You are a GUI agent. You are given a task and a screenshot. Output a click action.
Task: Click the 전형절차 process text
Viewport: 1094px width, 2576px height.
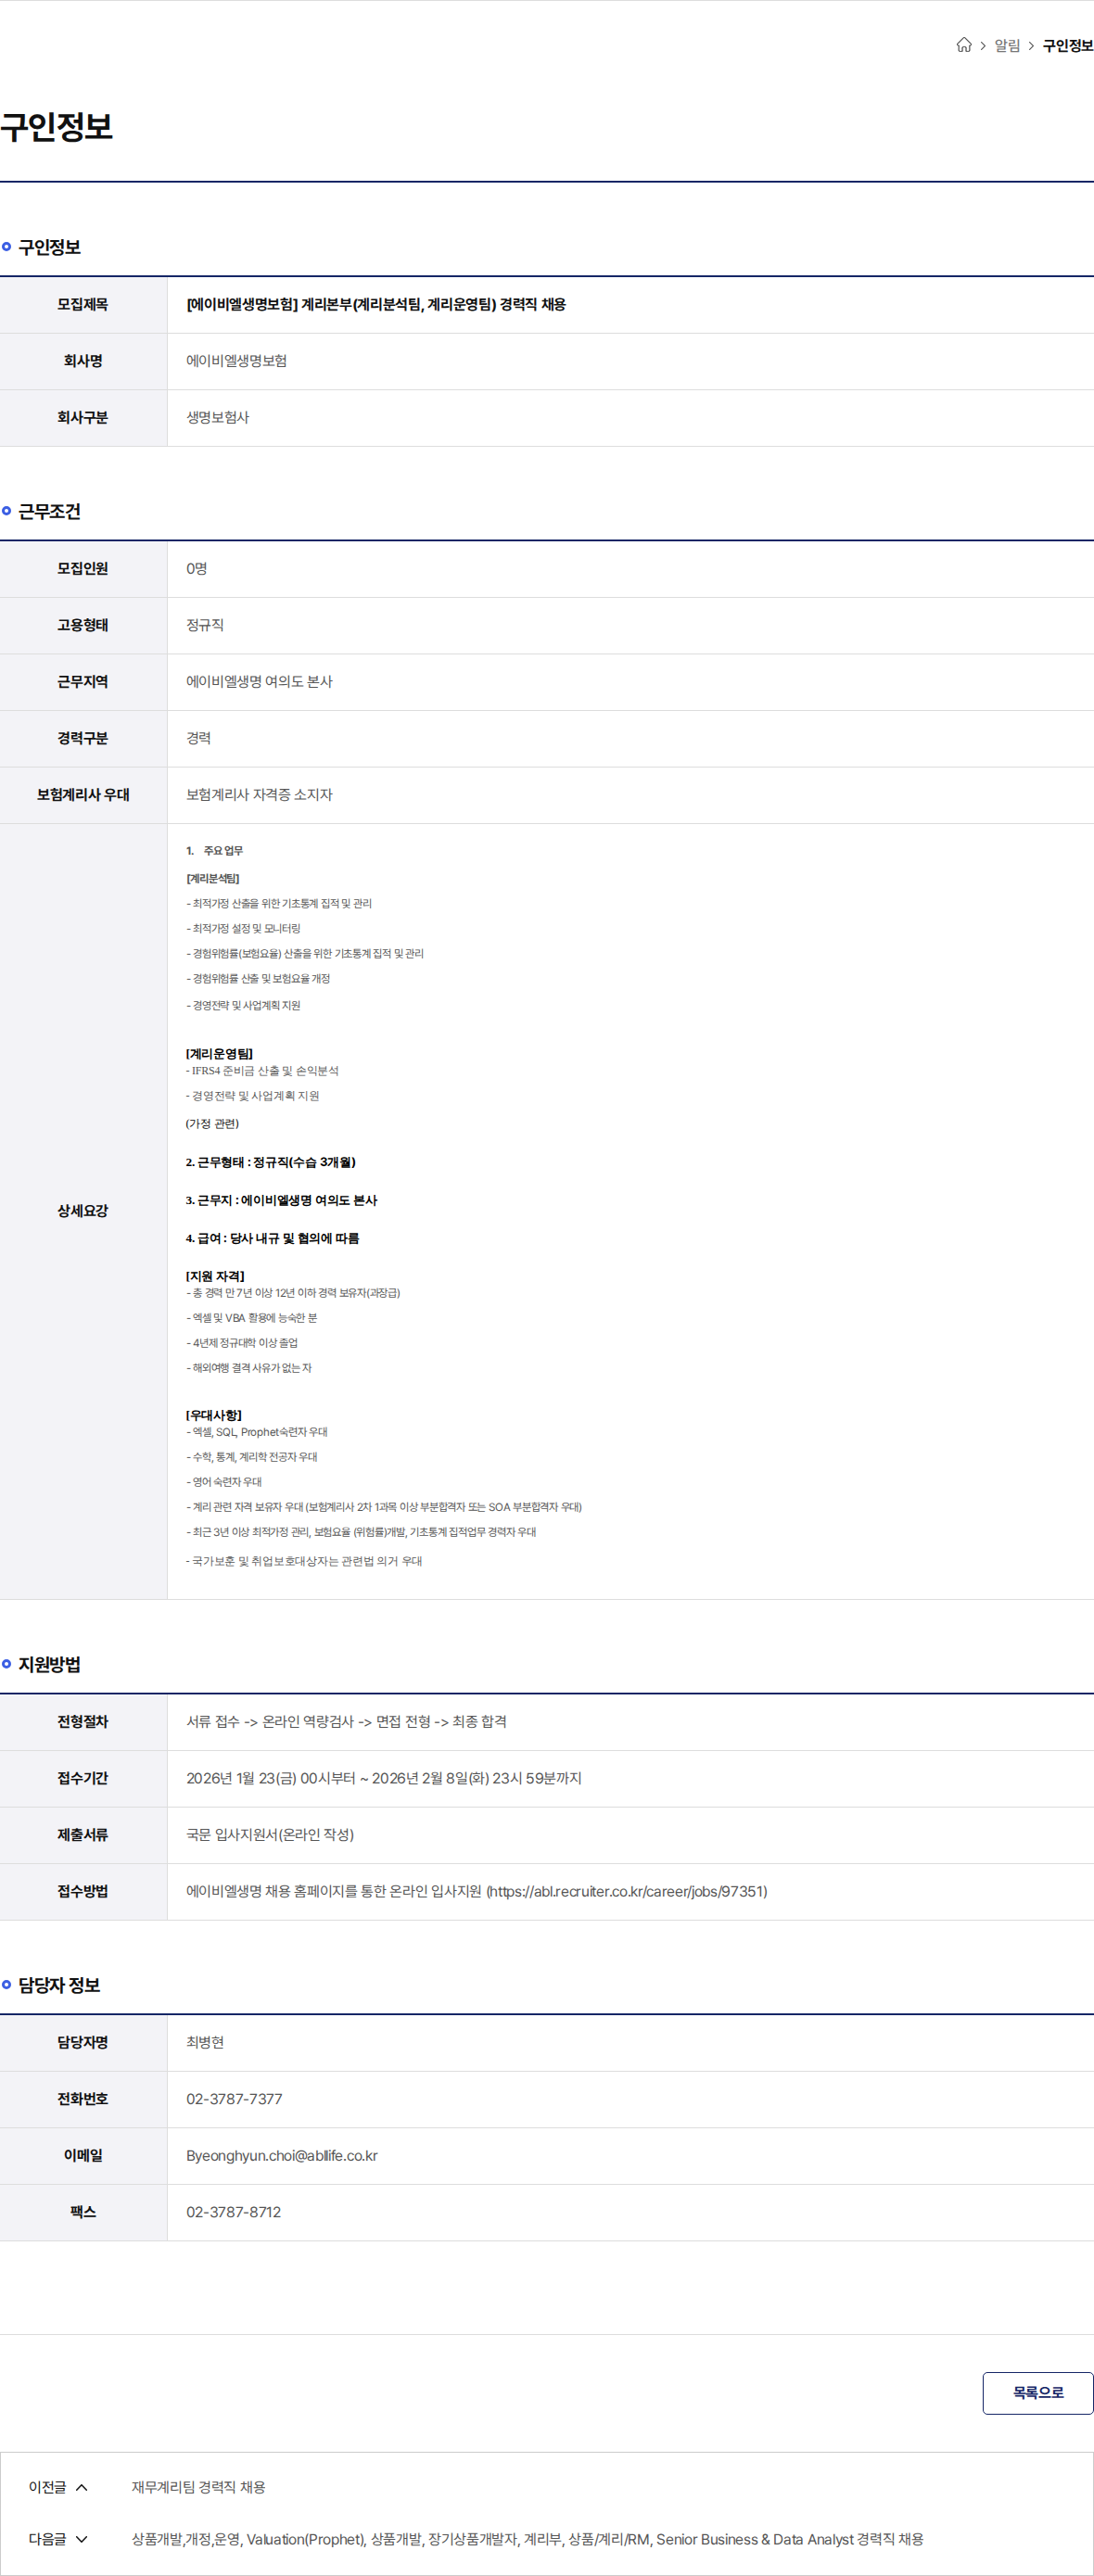(346, 1722)
